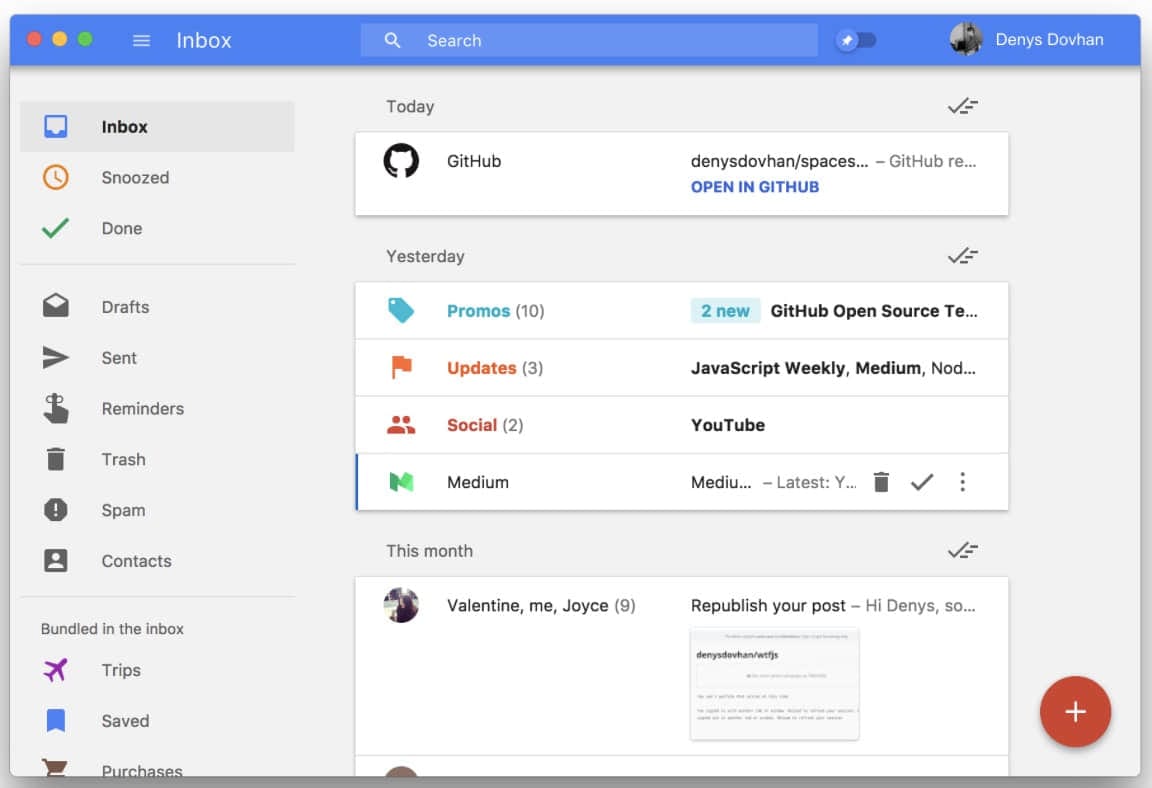Image resolution: width=1152 pixels, height=788 pixels.
Task: Maximize the window with green button
Action: click(85, 39)
